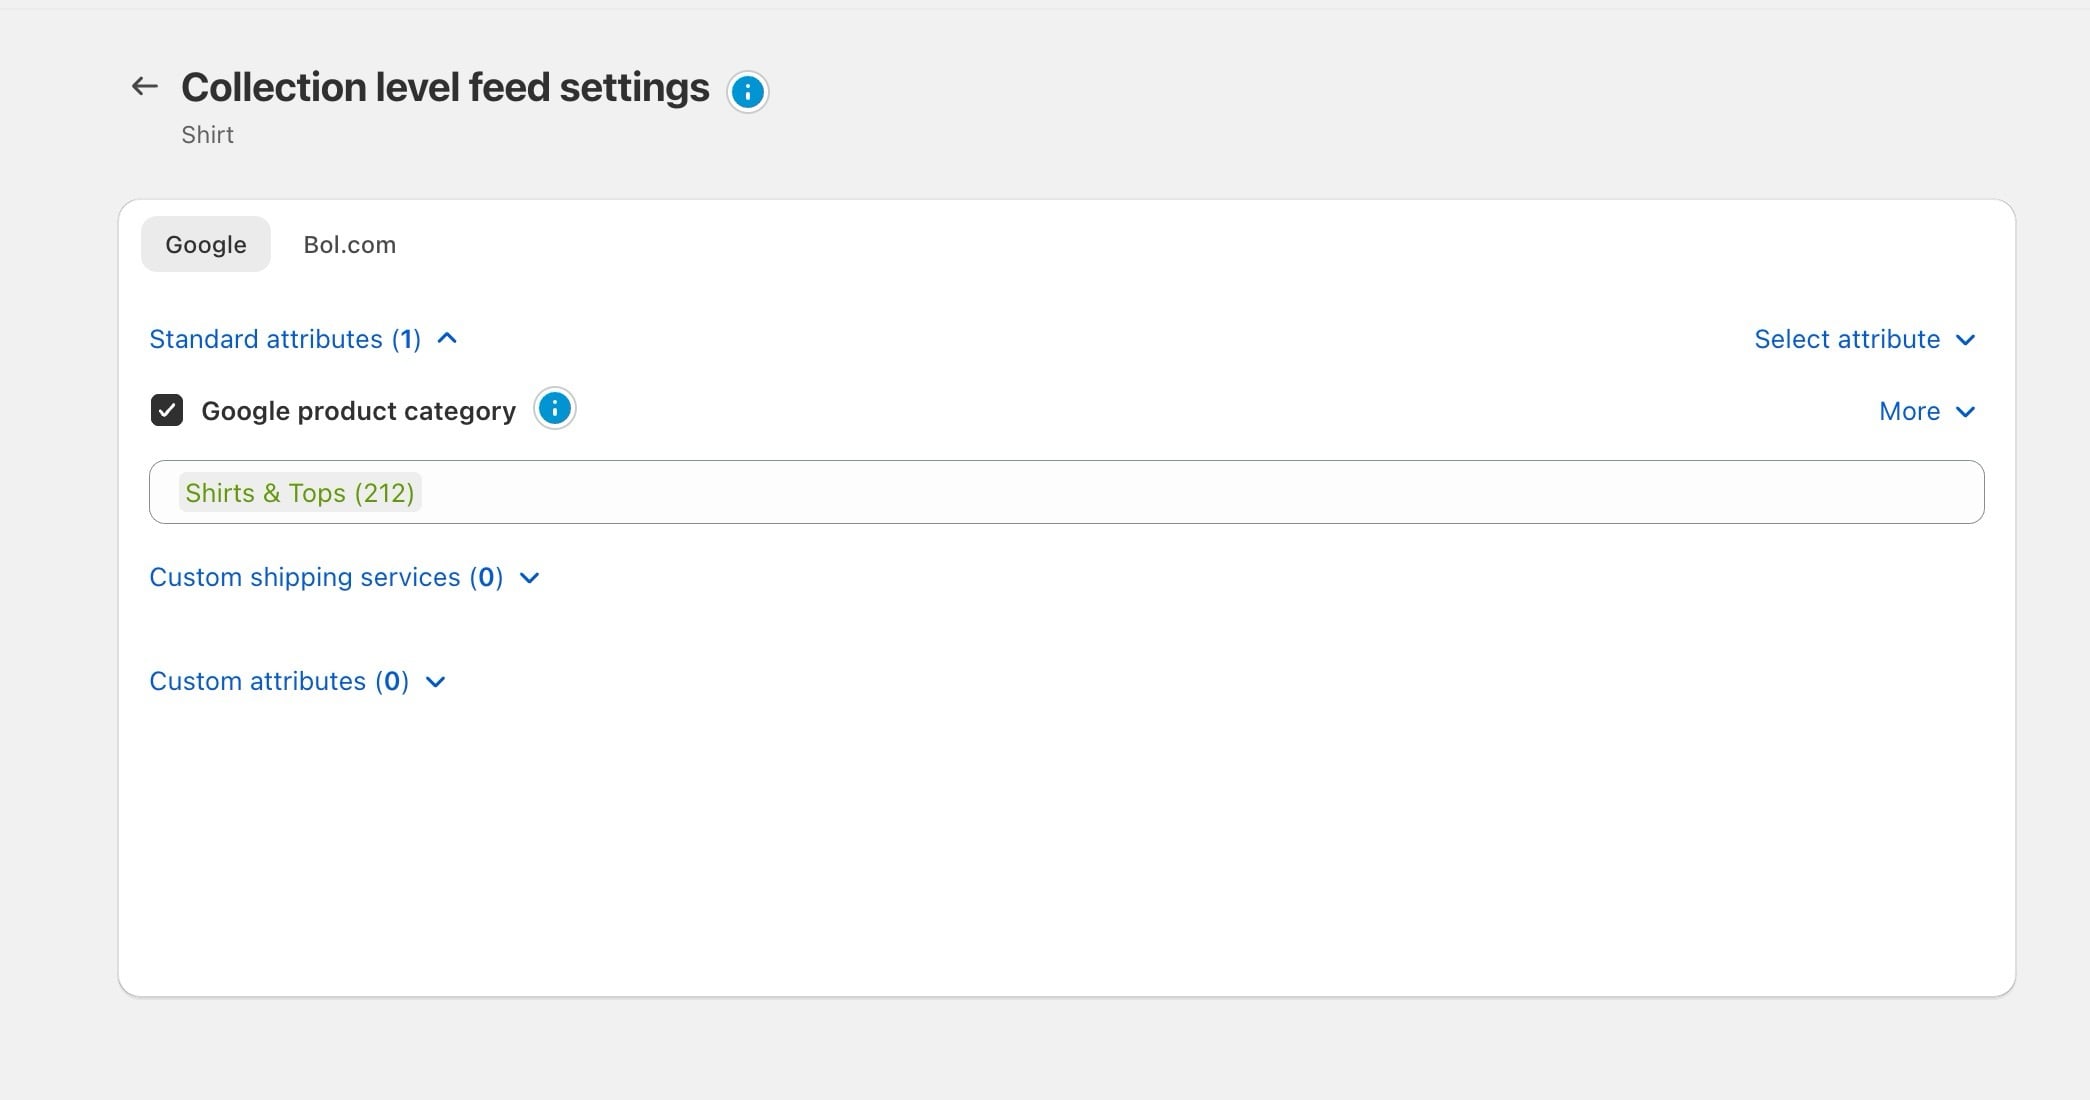Click chevron beside Custom shipping services

(530, 578)
